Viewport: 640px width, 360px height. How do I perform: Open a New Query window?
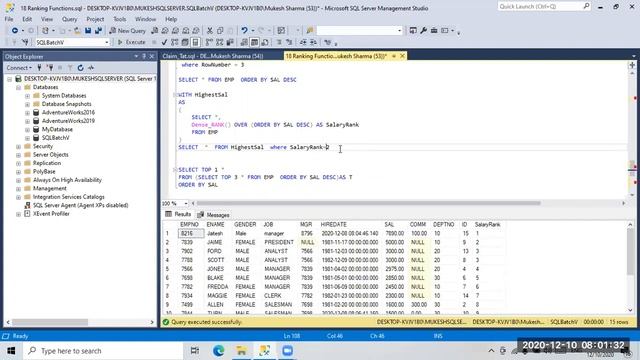pos(127,31)
